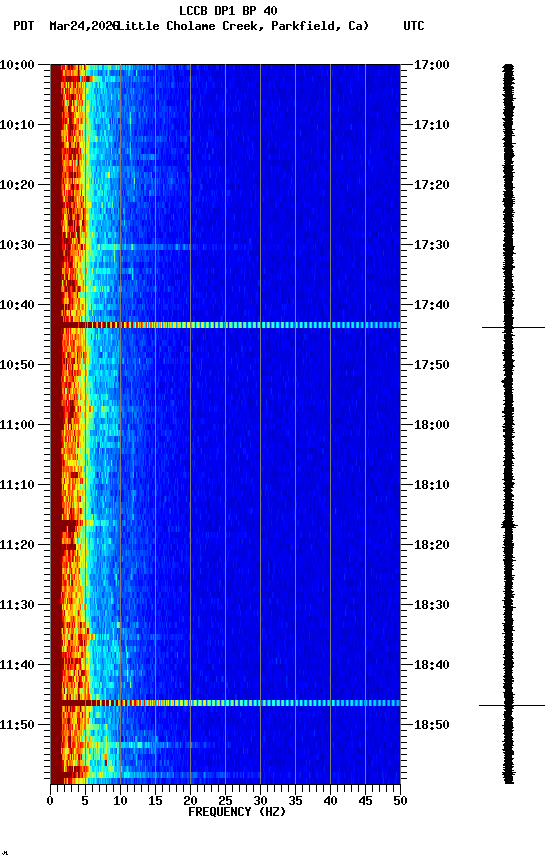Click the 'Mar24,2026' date text
The width and height of the screenshot is (552, 864).
[x=84, y=26]
